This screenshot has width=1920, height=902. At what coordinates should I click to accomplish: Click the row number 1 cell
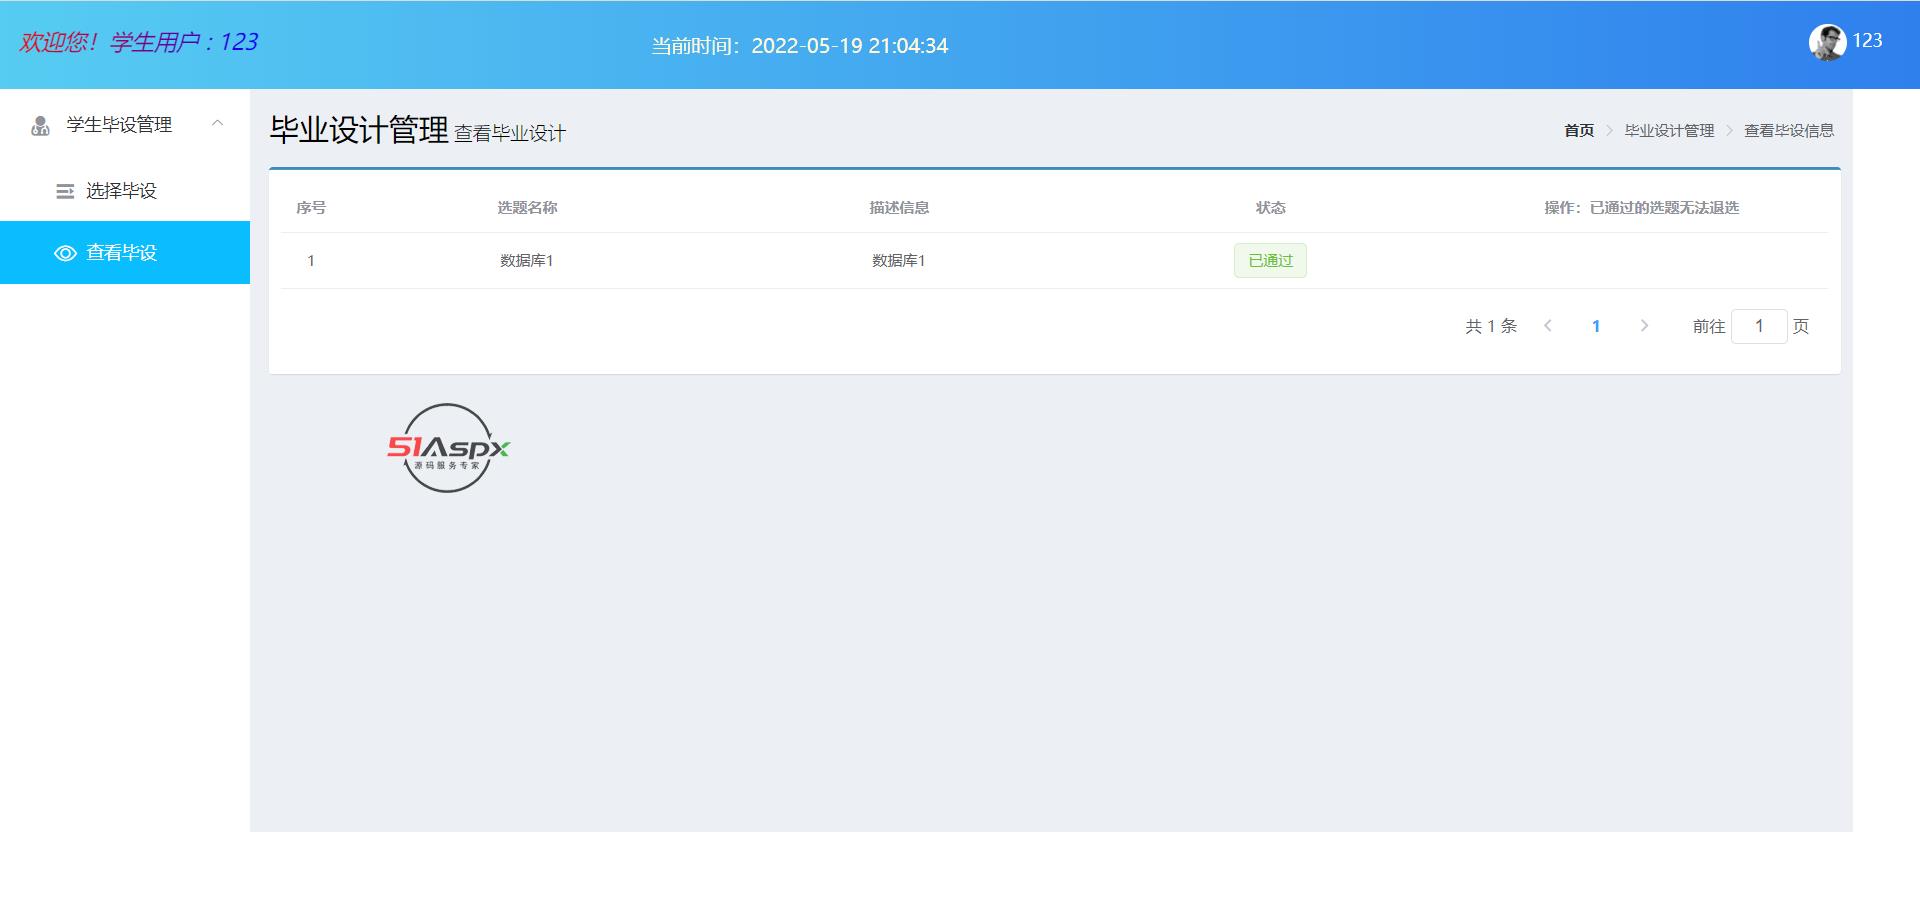[x=311, y=261]
